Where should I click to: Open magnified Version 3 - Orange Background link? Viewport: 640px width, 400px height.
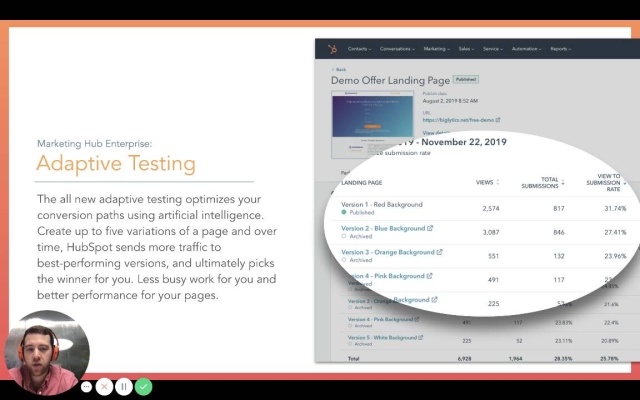point(388,252)
